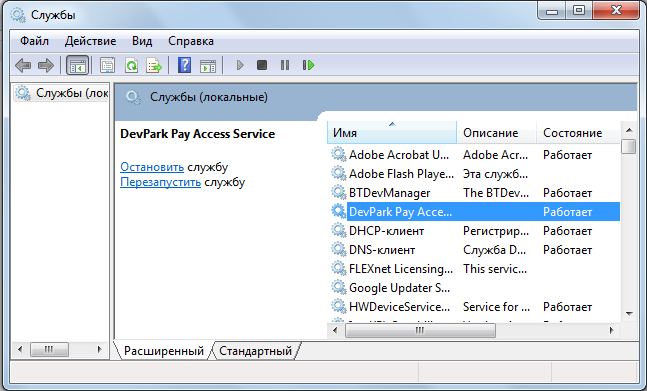Click the gear icon beside HWDeviceService...
This screenshot has height=391, width=647.
coord(339,306)
